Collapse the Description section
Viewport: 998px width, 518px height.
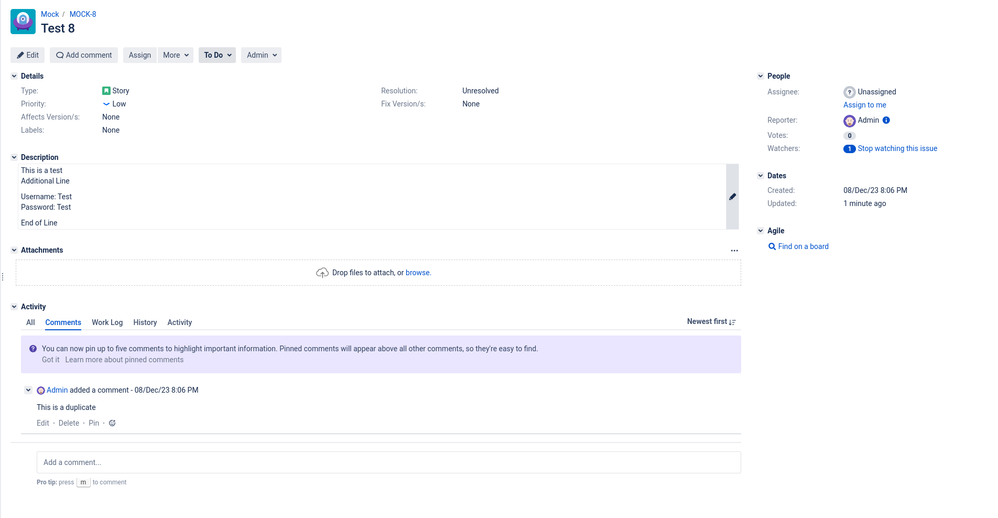pyautogui.click(x=14, y=157)
